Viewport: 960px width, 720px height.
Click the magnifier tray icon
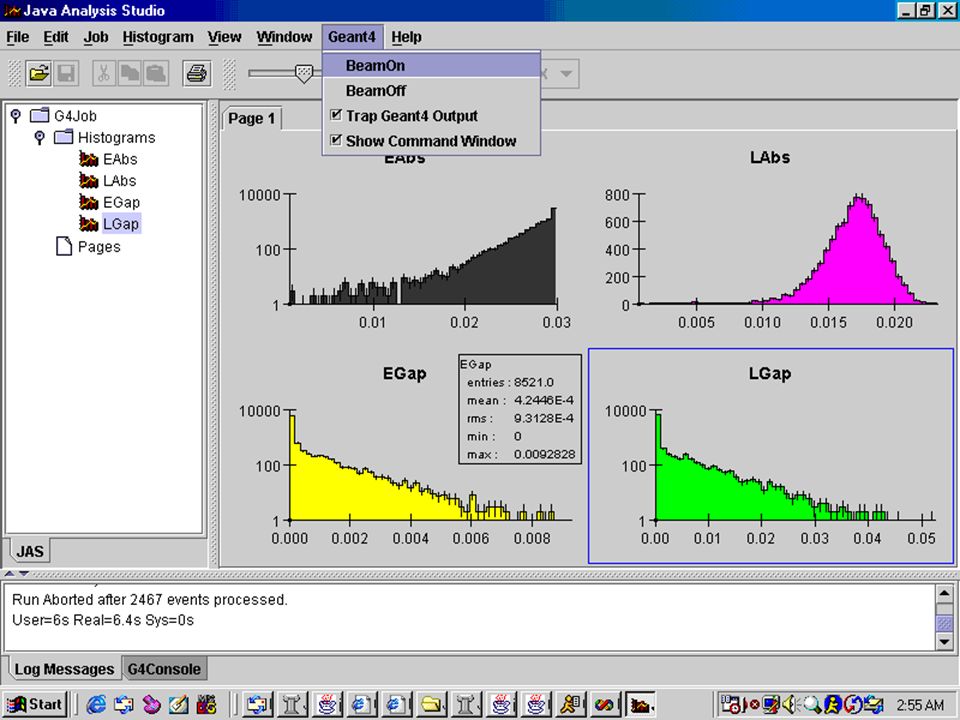click(811, 705)
